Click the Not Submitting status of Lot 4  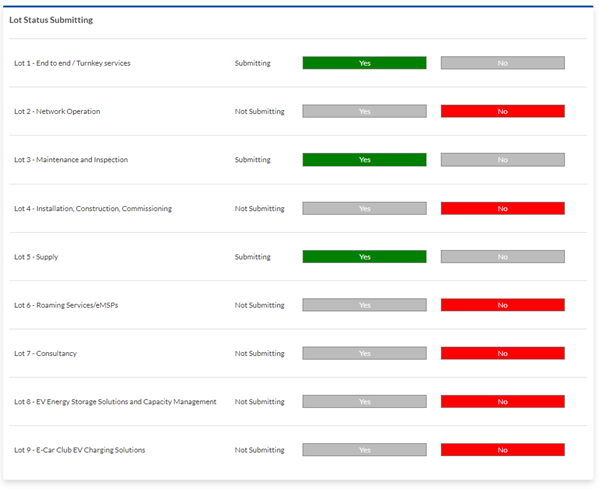259,208
